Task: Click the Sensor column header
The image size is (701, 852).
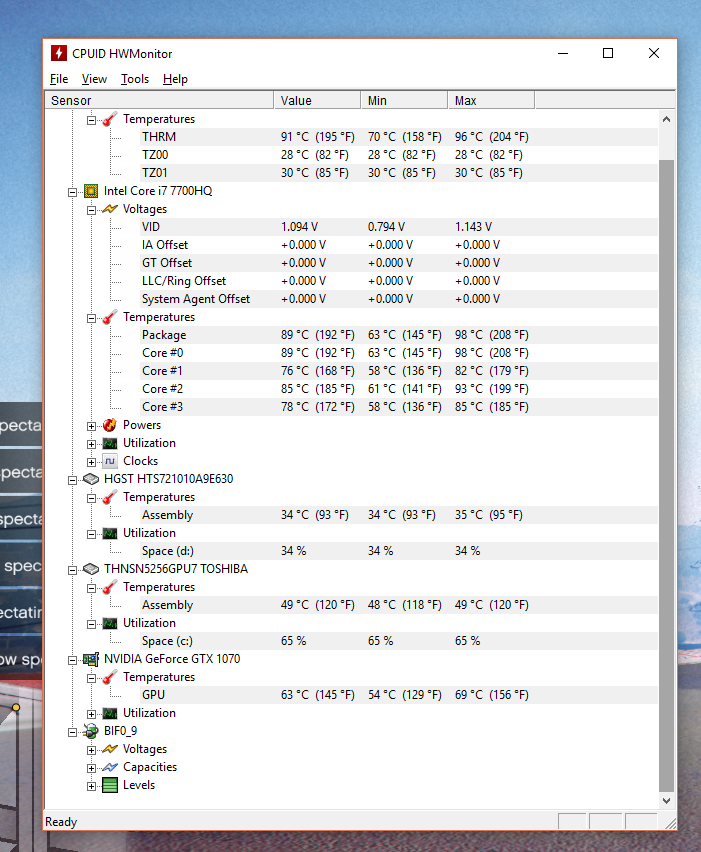Action: [x=159, y=101]
